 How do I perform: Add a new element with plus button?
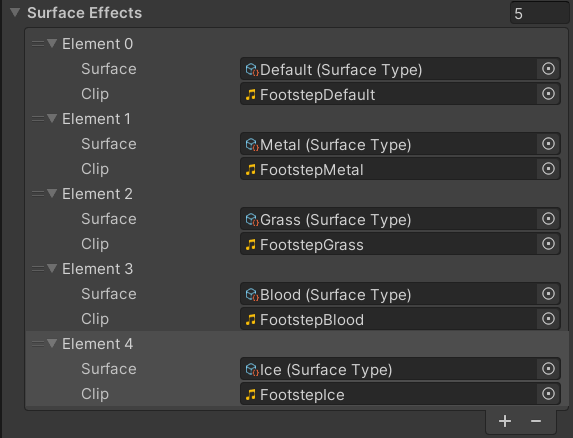coord(505,421)
